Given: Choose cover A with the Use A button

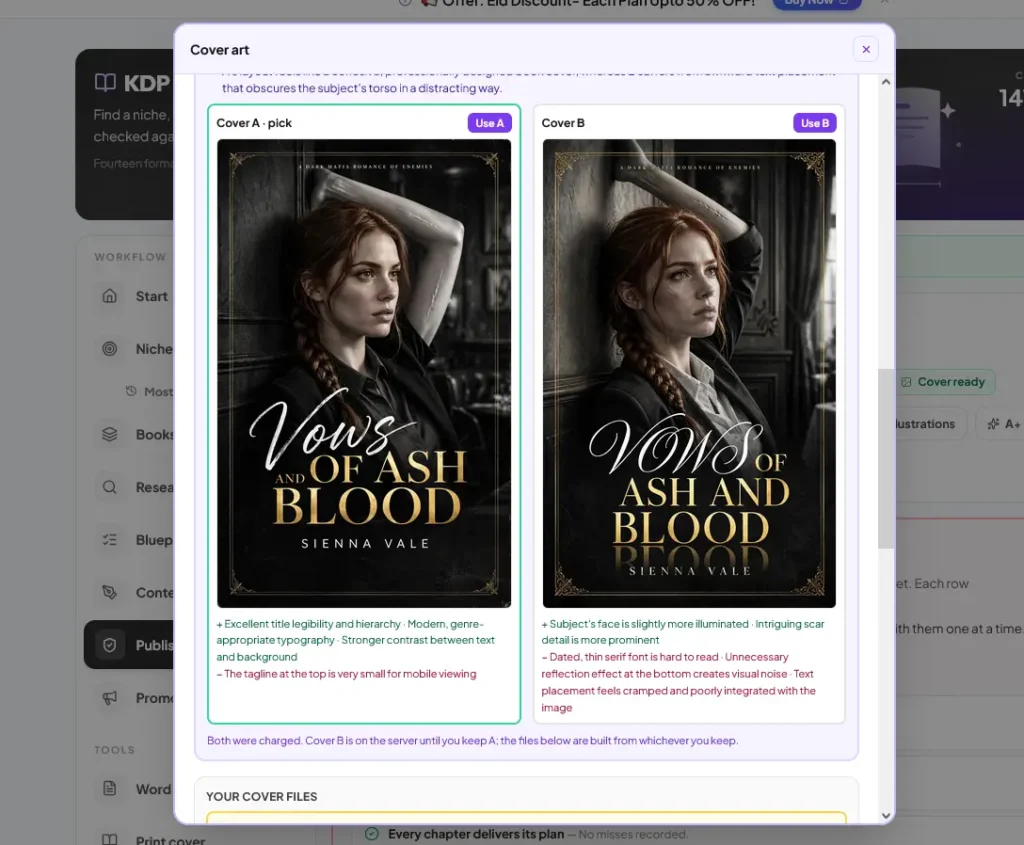Looking at the screenshot, I should [x=490, y=123].
